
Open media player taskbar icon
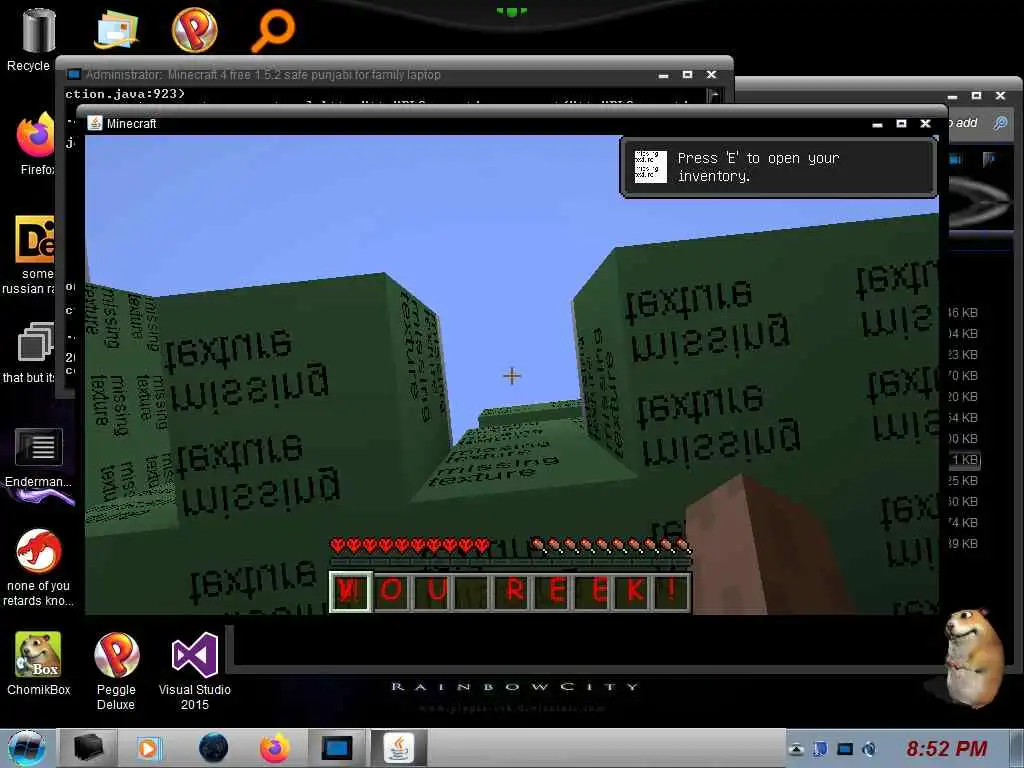point(149,748)
